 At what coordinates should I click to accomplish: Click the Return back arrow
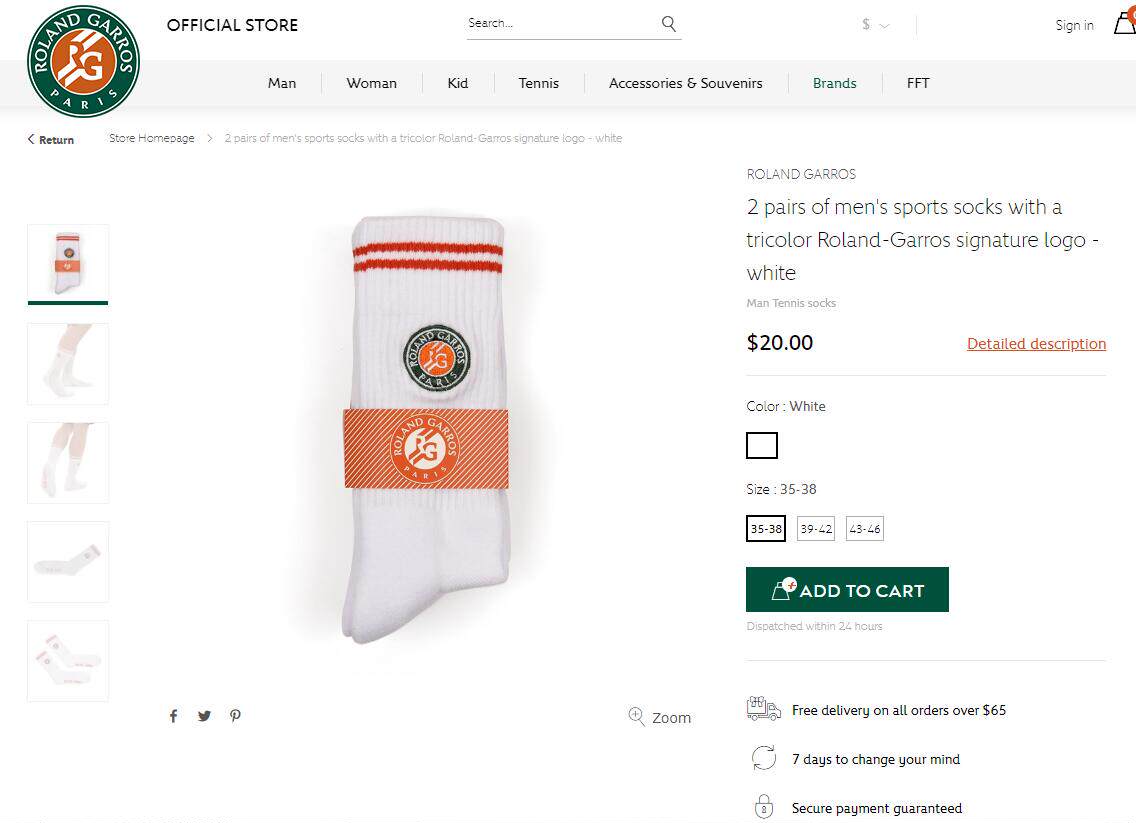pos(31,139)
